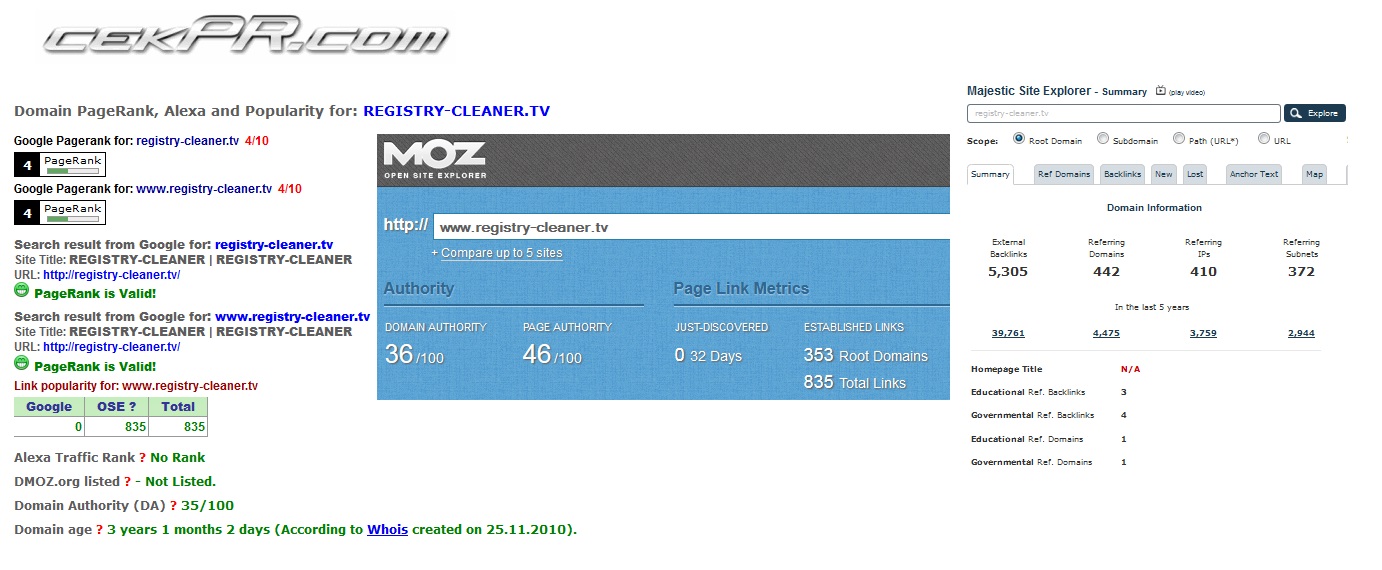Click the 'Governmental Ref. Backlinks' row label
This screenshot has width=1382, height=570.
coord(1032,415)
